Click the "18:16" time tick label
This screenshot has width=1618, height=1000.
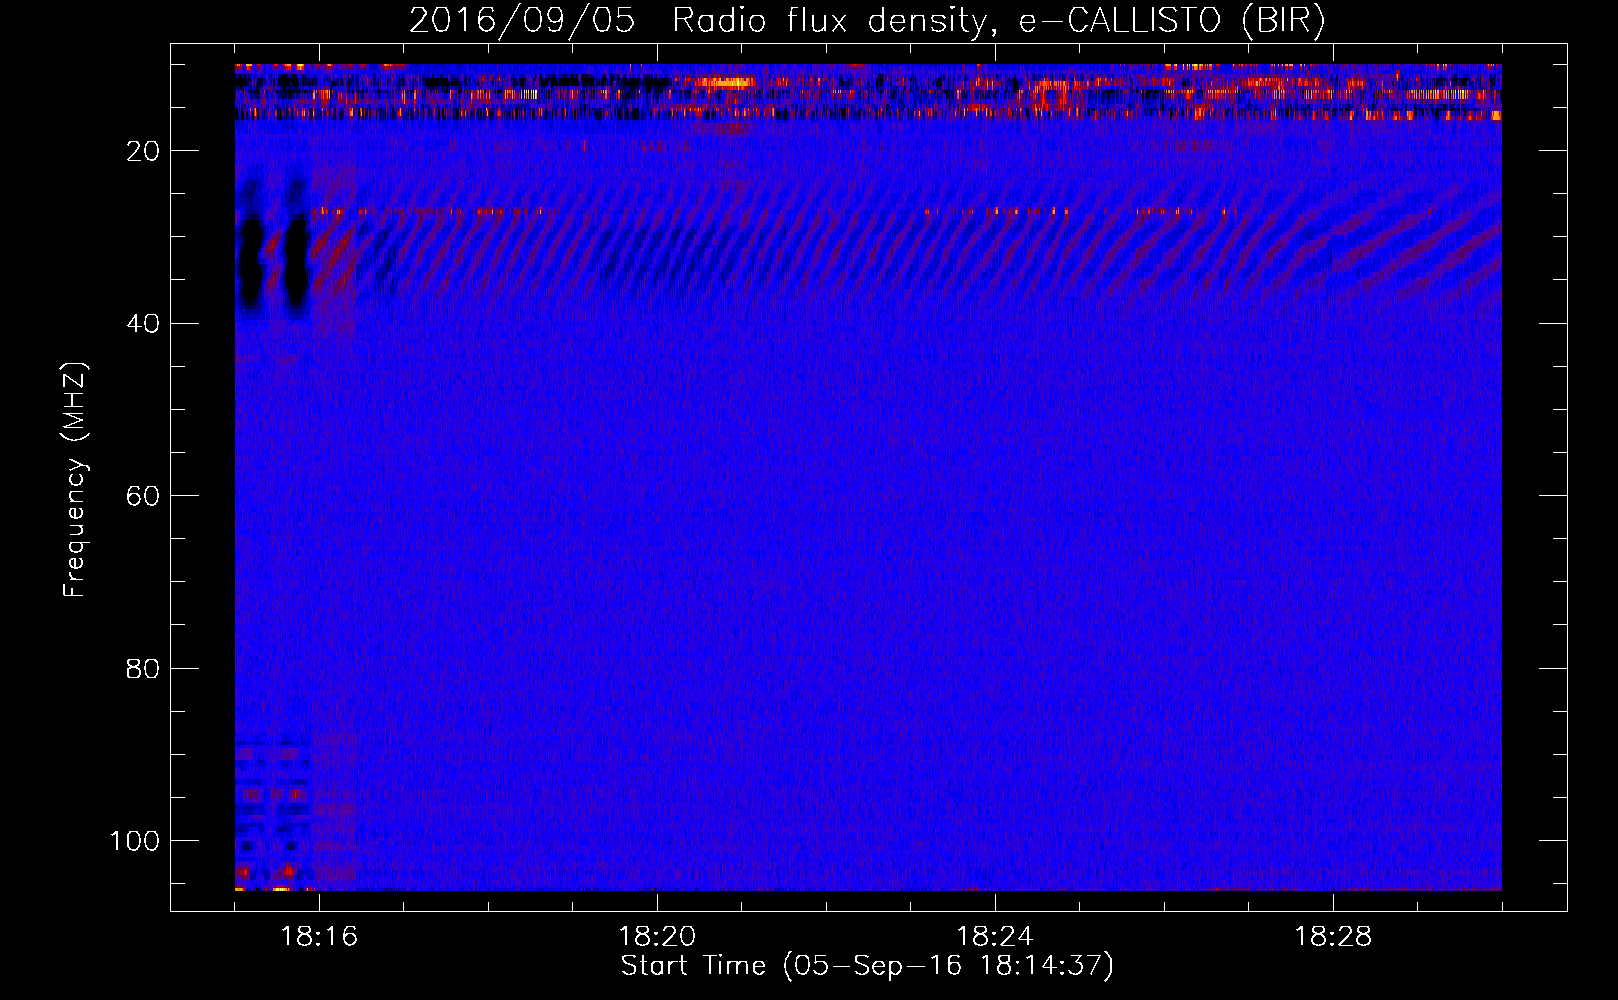[319, 937]
